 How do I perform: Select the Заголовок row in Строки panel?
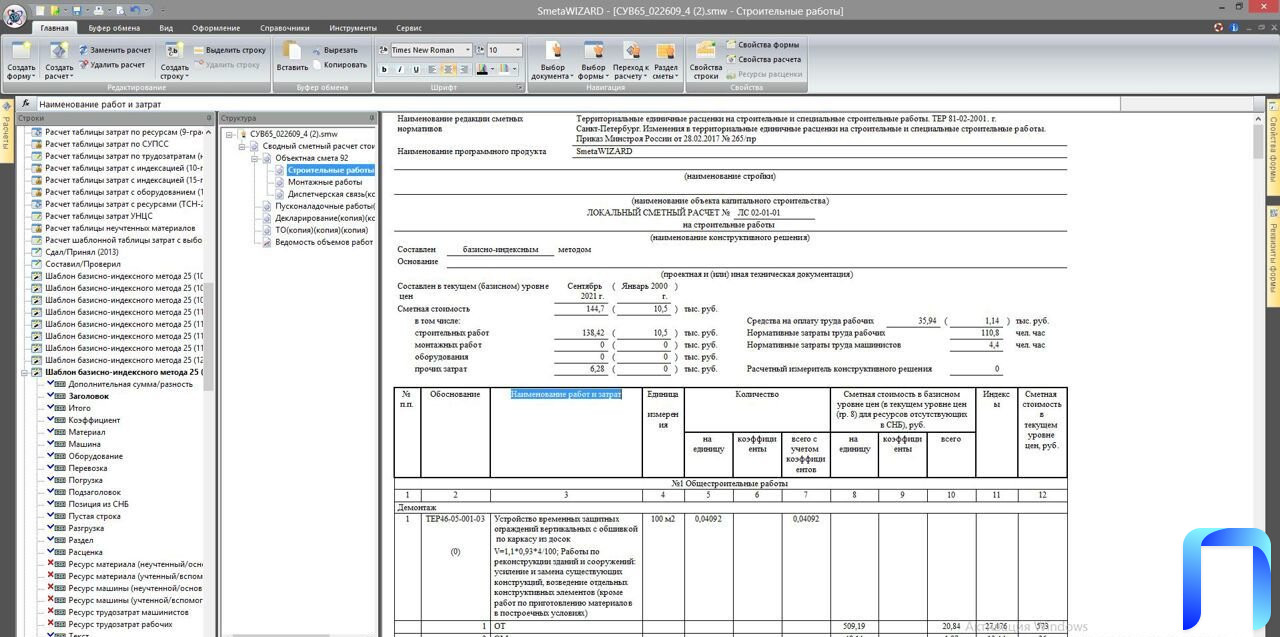point(89,396)
